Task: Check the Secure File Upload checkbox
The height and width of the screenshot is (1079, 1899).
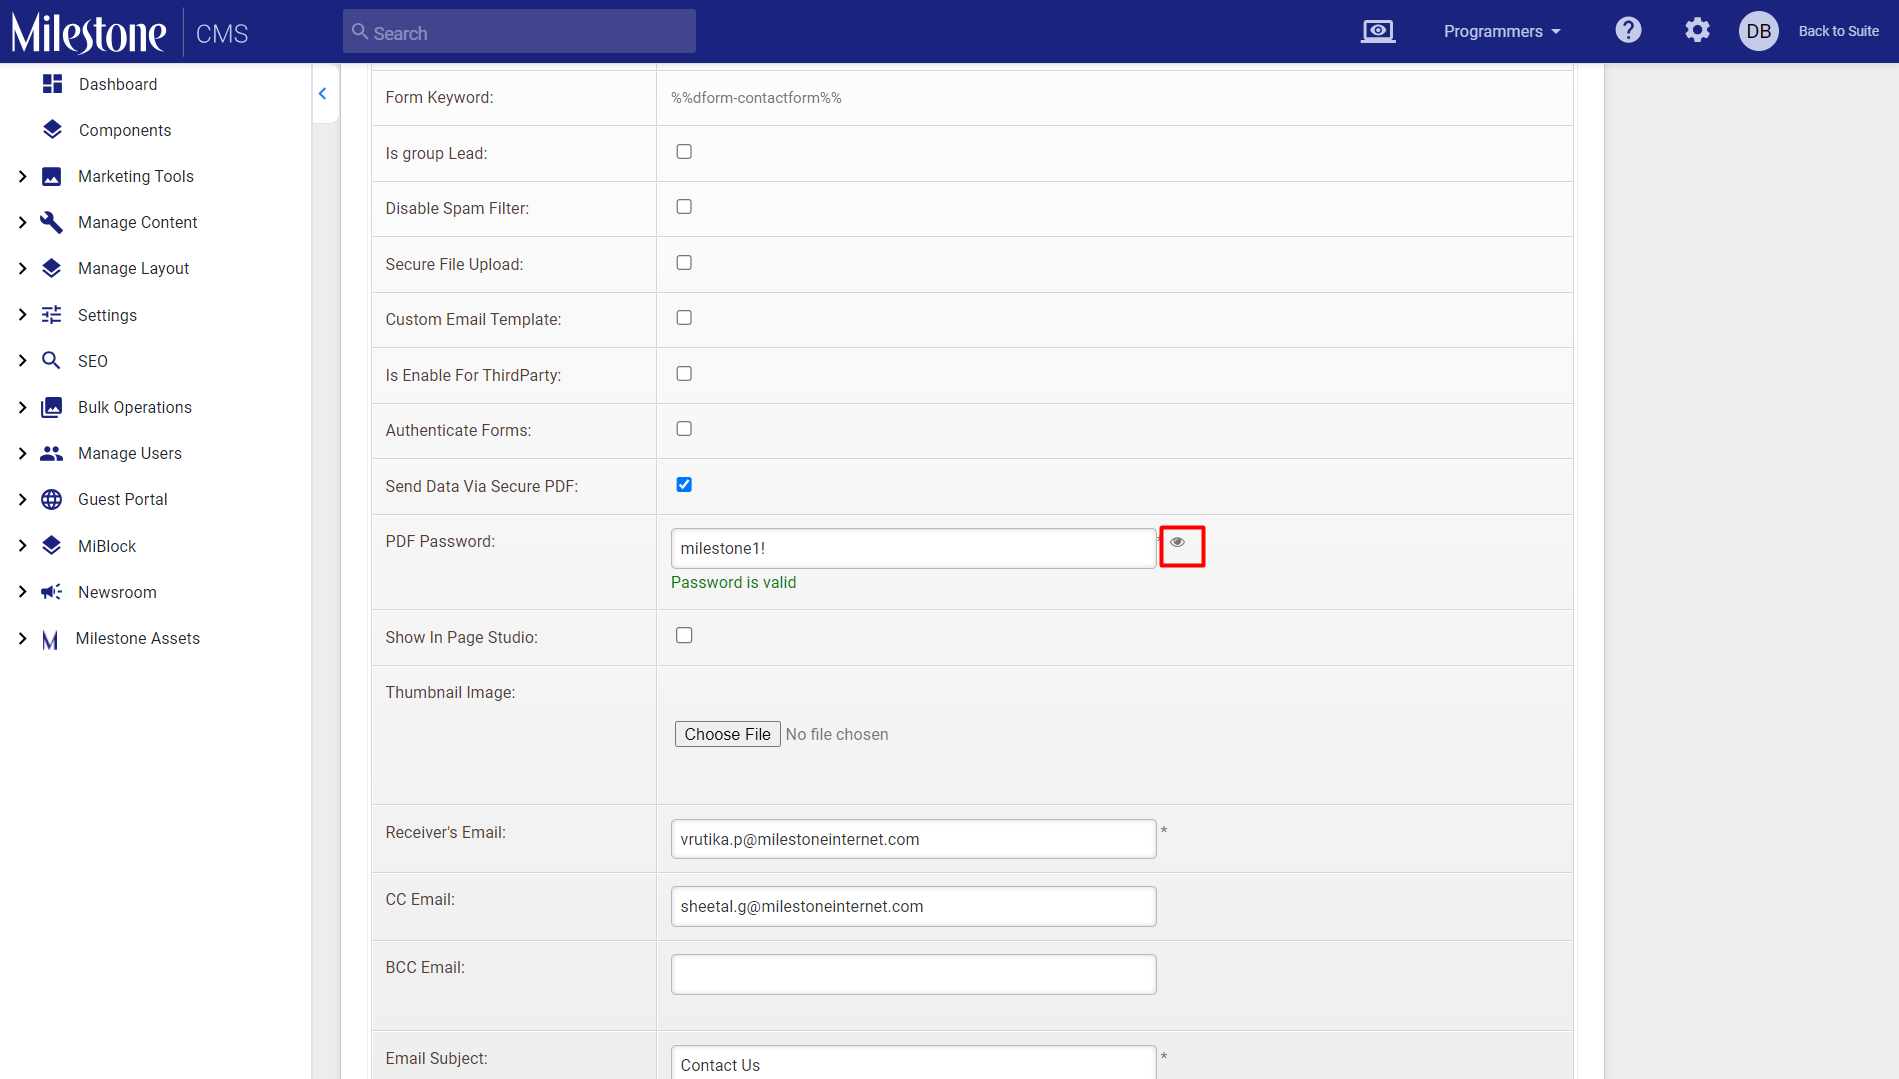Action: 684,263
